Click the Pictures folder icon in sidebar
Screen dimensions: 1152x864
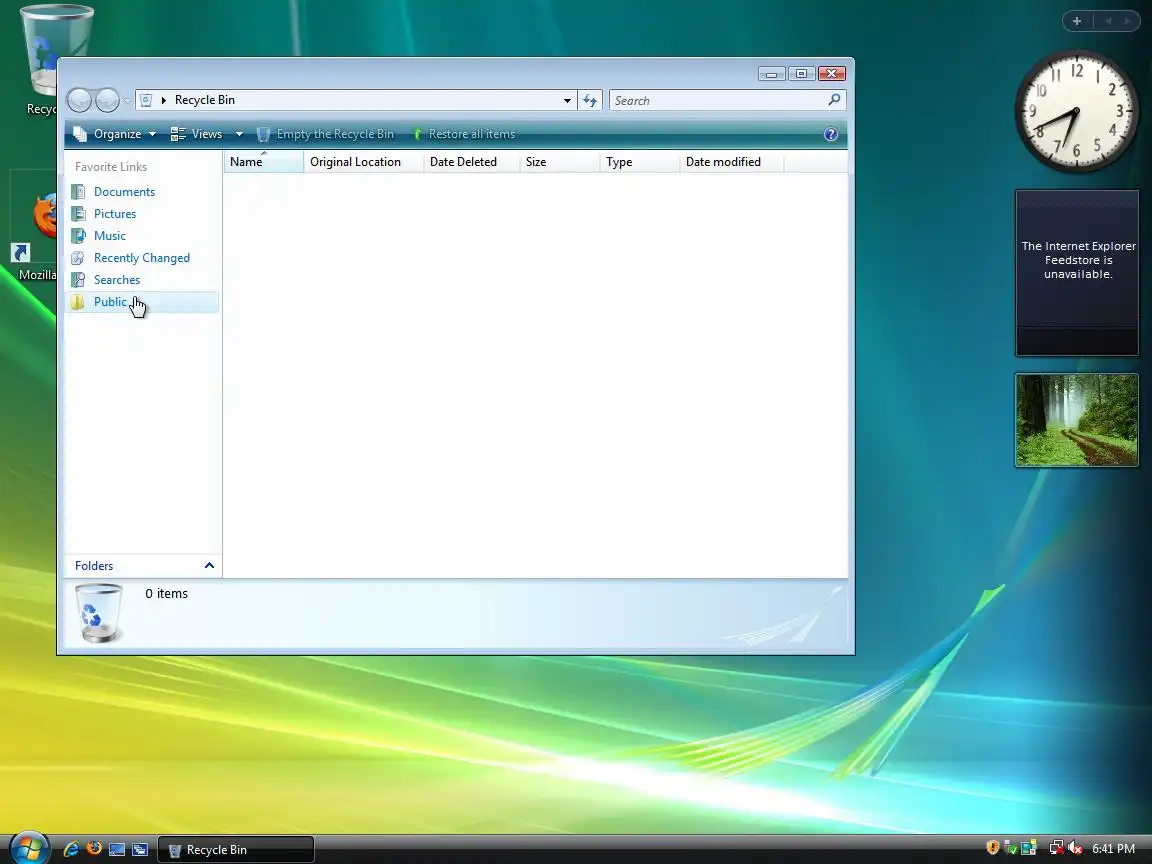(x=78, y=214)
